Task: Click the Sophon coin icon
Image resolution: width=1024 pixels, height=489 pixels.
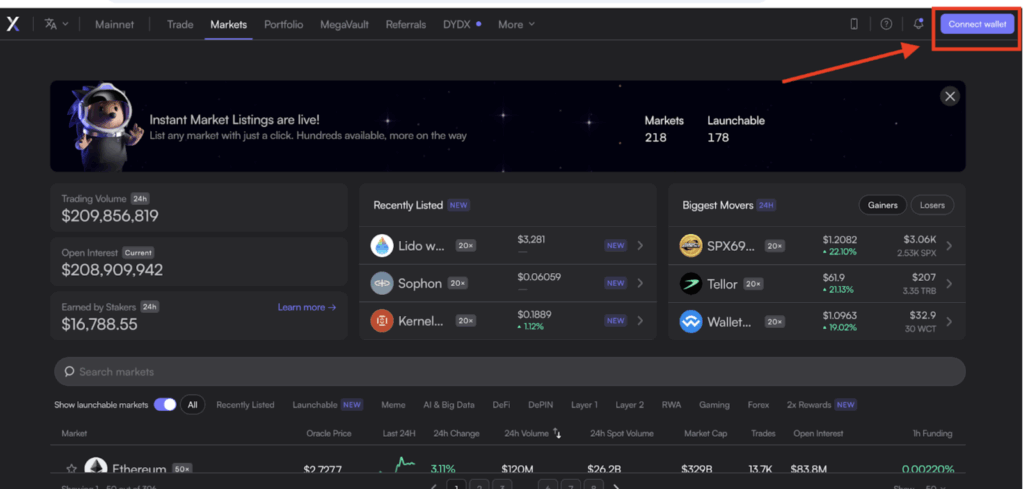Action: click(x=381, y=283)
